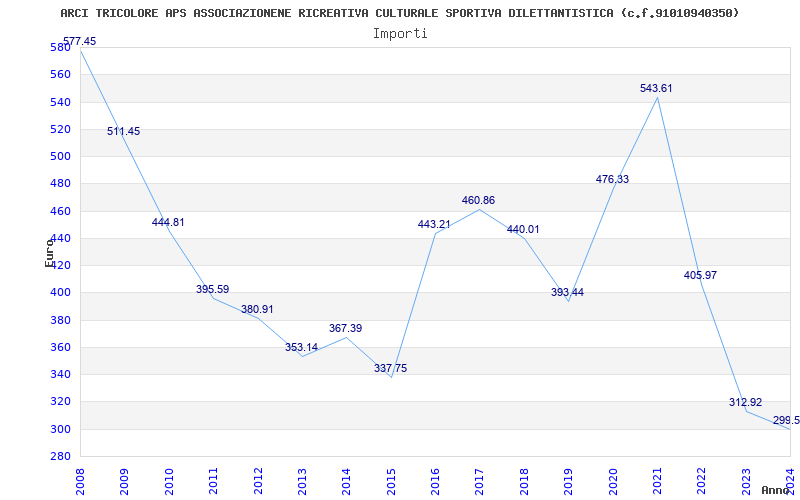The width and height of the screenshot is (800, 500).
Task: Click the 2011 x-axis year label
Action: pyautogui.click(x=213, y=481)
